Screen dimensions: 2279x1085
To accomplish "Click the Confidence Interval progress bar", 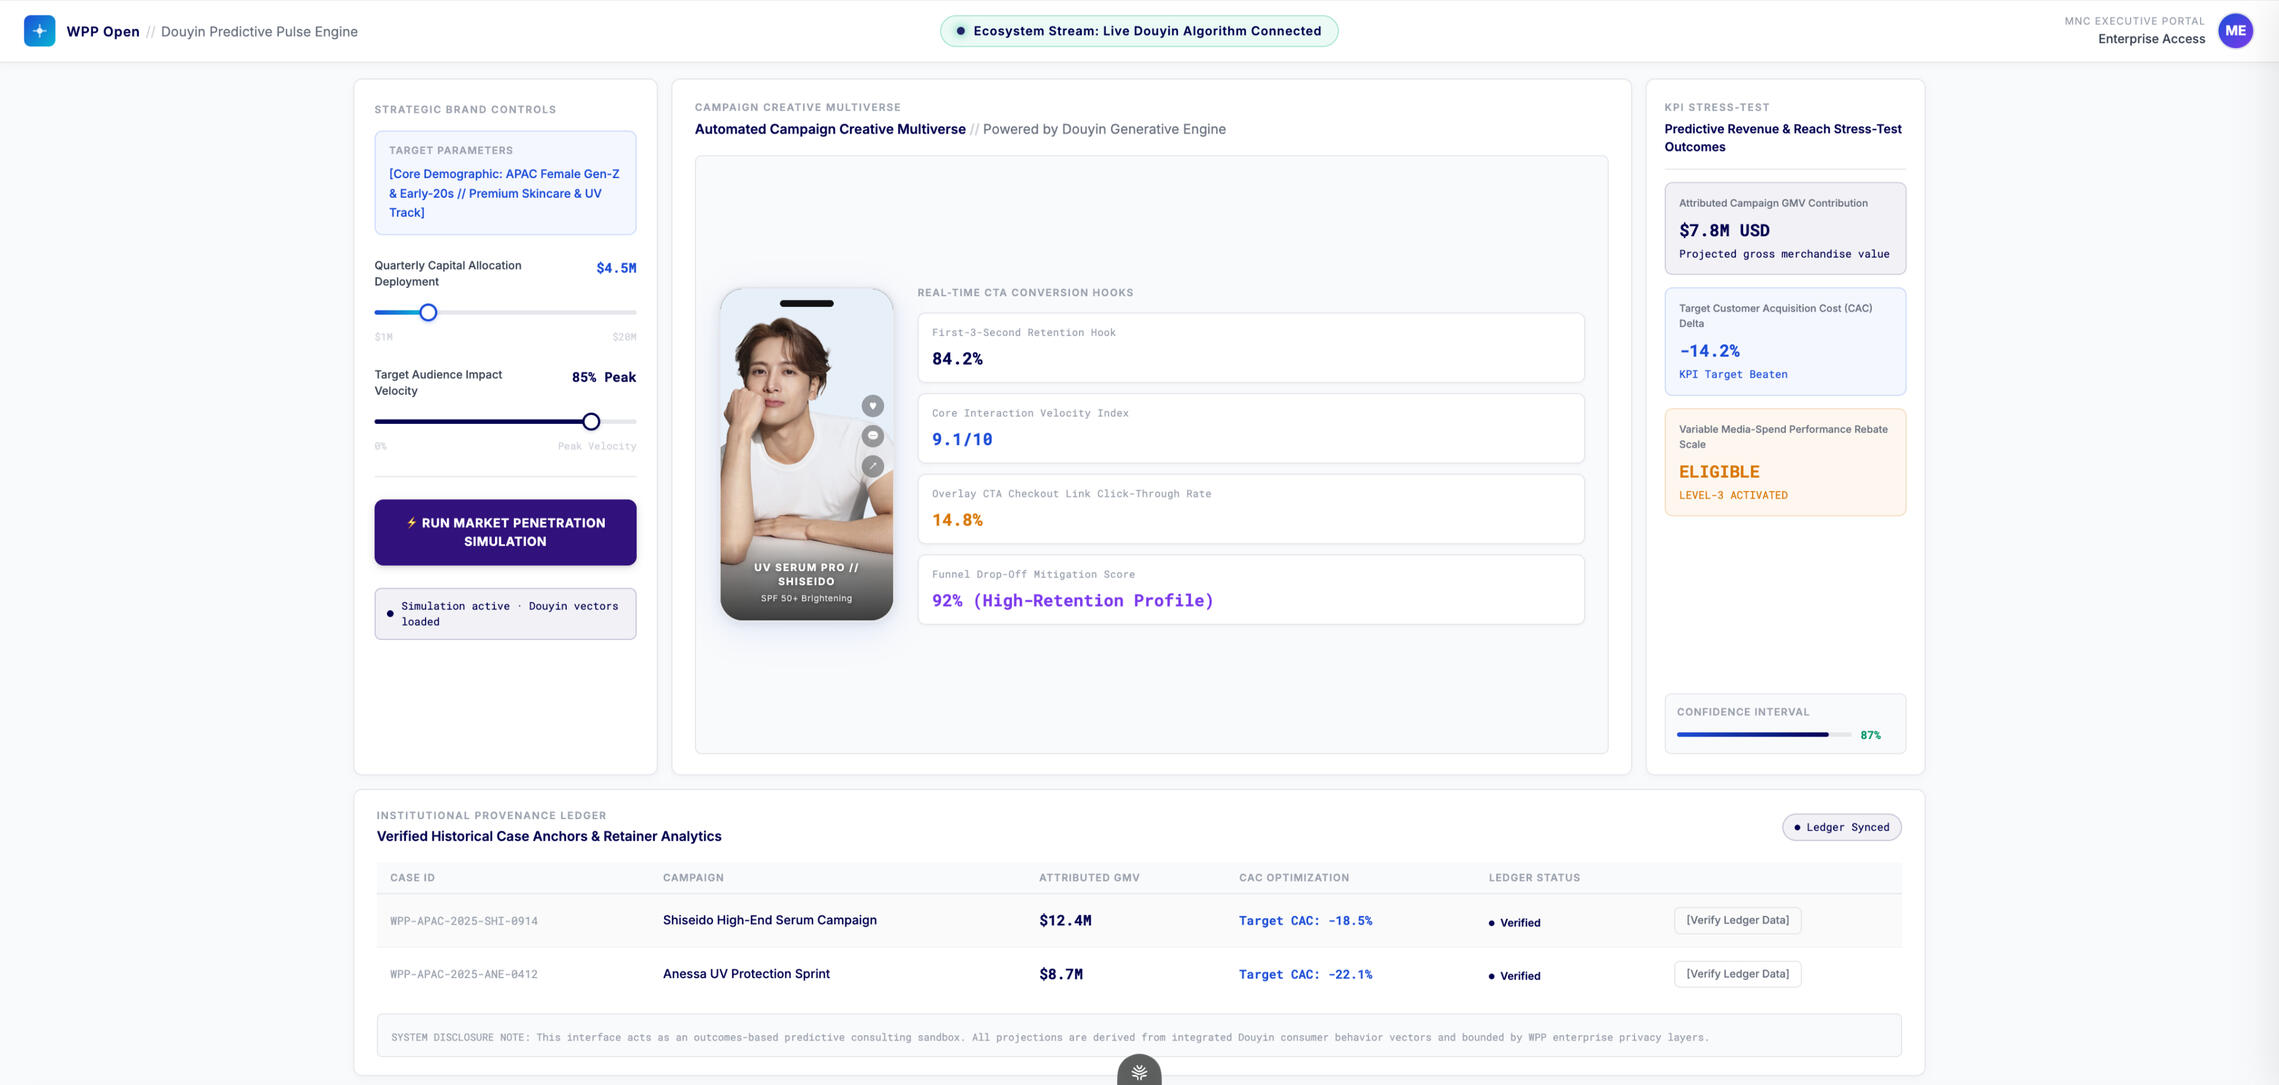I will [1764, 735].
